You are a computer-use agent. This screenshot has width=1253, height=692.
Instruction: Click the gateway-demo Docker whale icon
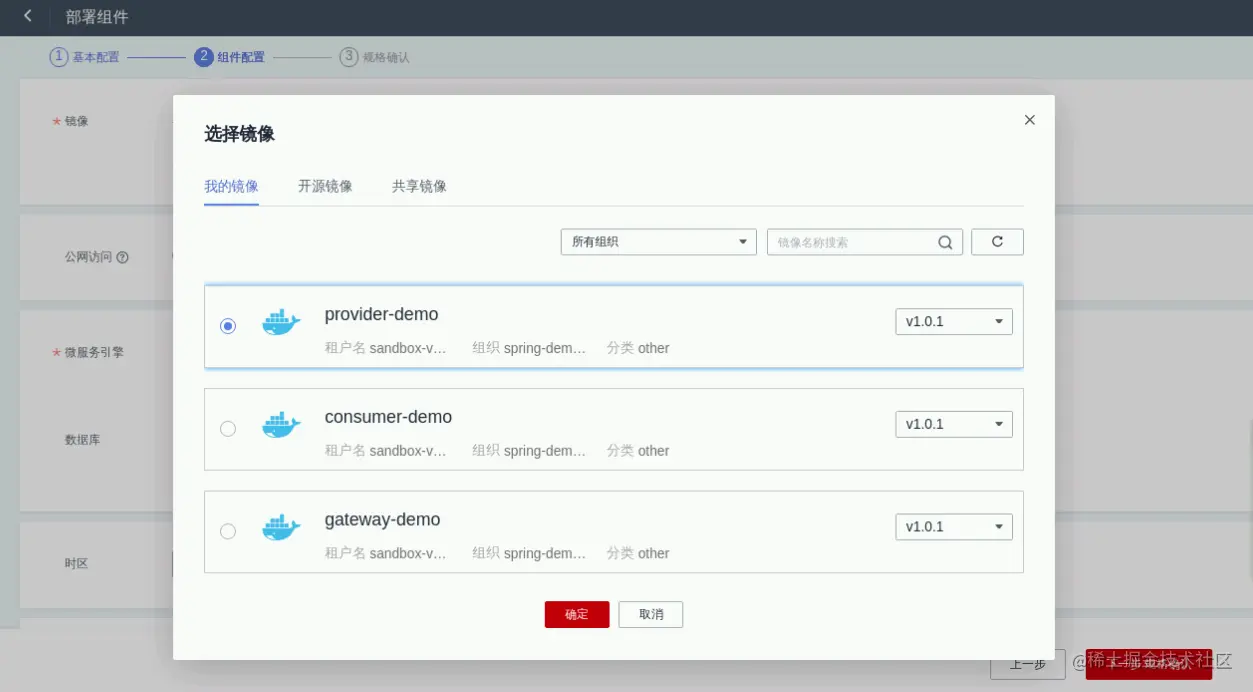coord(281,527)
